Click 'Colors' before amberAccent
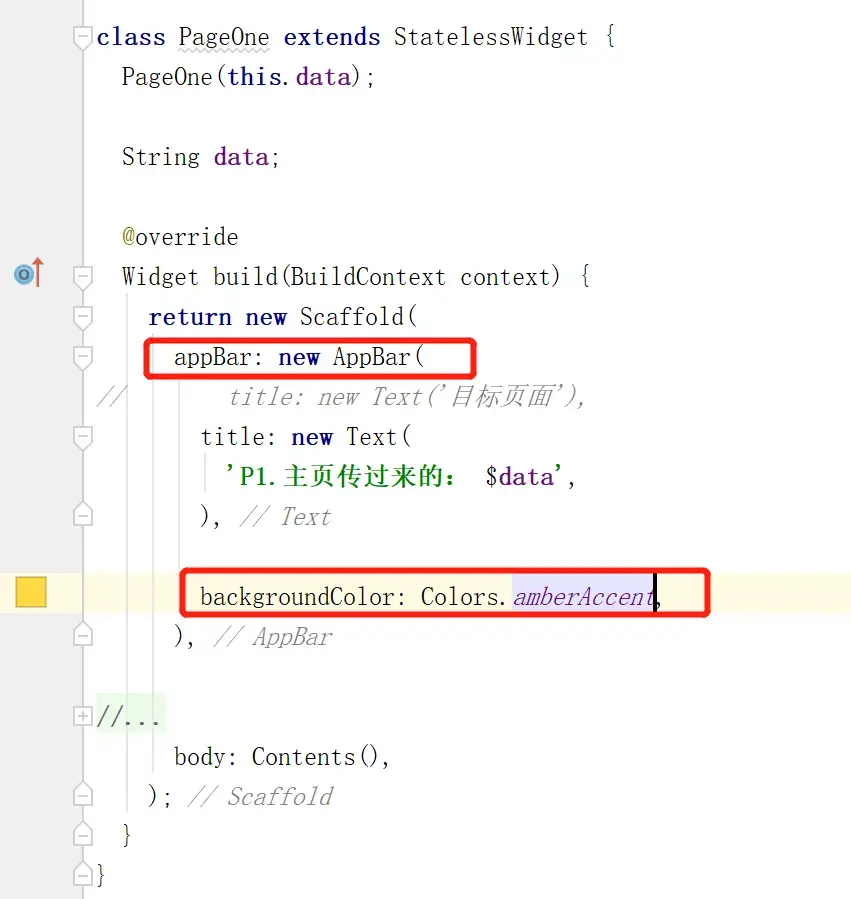 (x=460, y=597)
